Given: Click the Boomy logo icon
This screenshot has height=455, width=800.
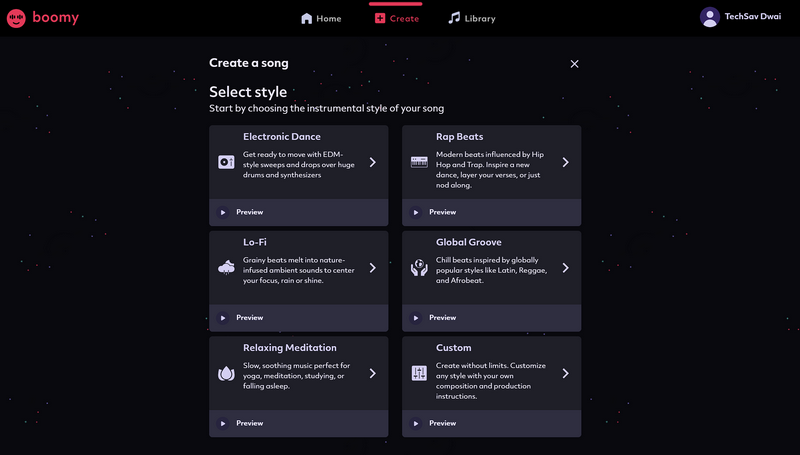Looking at the screenshot, I should 17,18.
